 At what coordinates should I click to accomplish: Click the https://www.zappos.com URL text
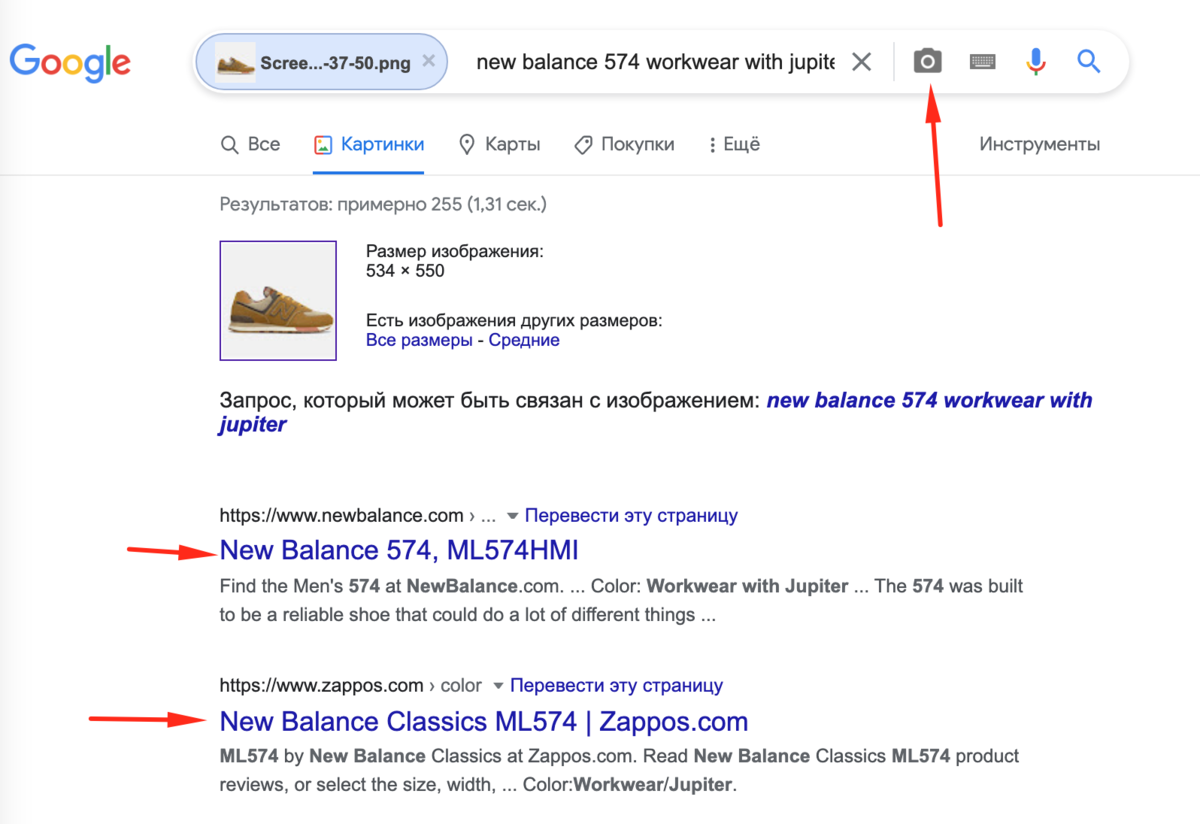322,686
